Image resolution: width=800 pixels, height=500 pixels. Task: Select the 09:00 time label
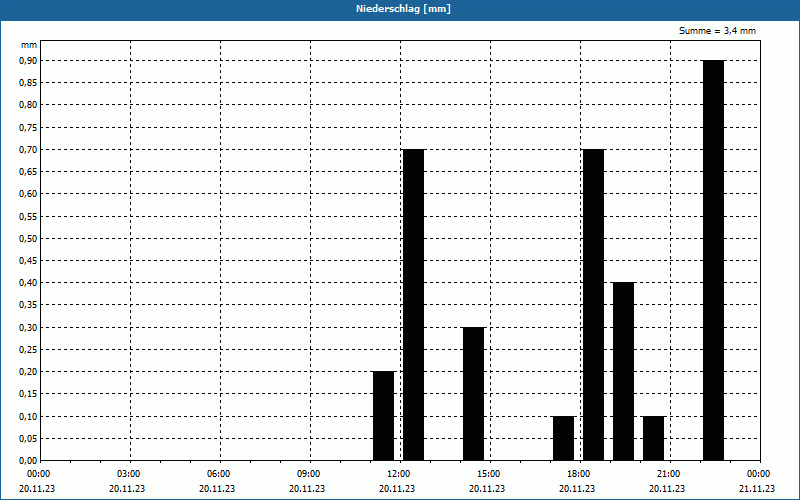(309, 474)
